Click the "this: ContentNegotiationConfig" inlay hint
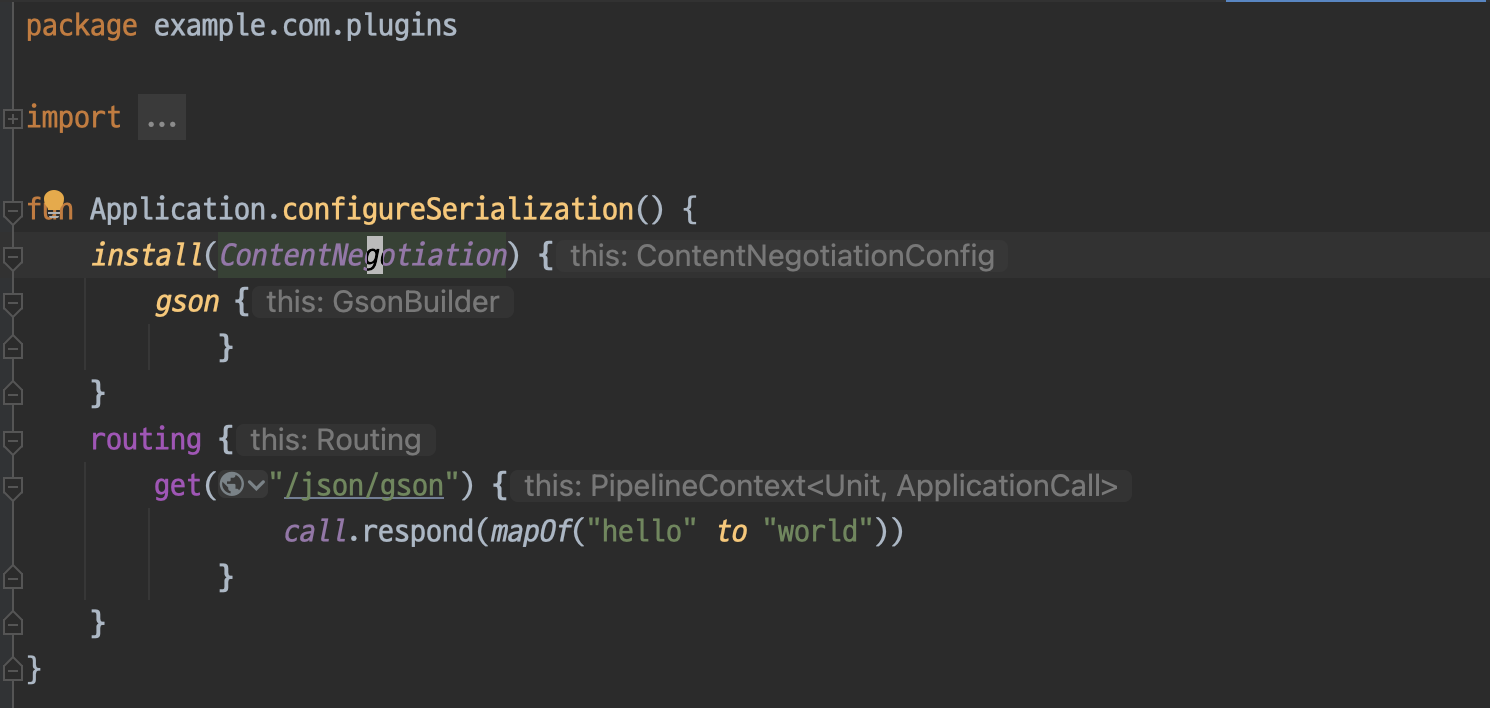This screenshot has height=708, width=1490. [782, 256]
